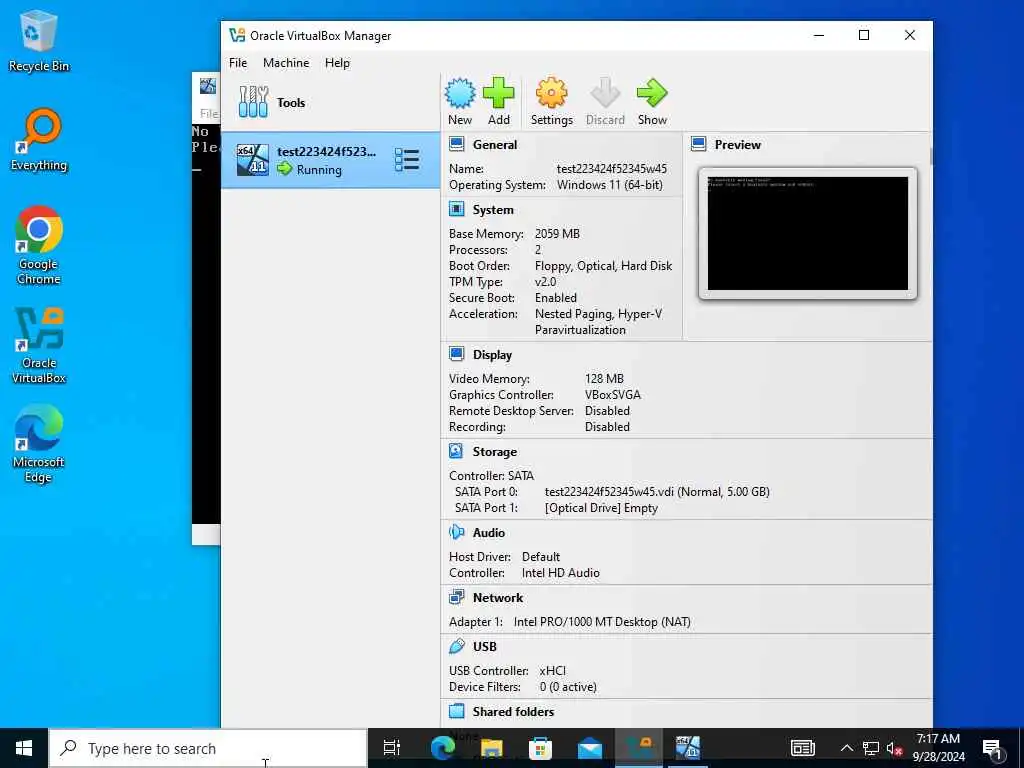1024x768 pixels.
Task: Click the 2059 MB base memory value
Action: 557,234
